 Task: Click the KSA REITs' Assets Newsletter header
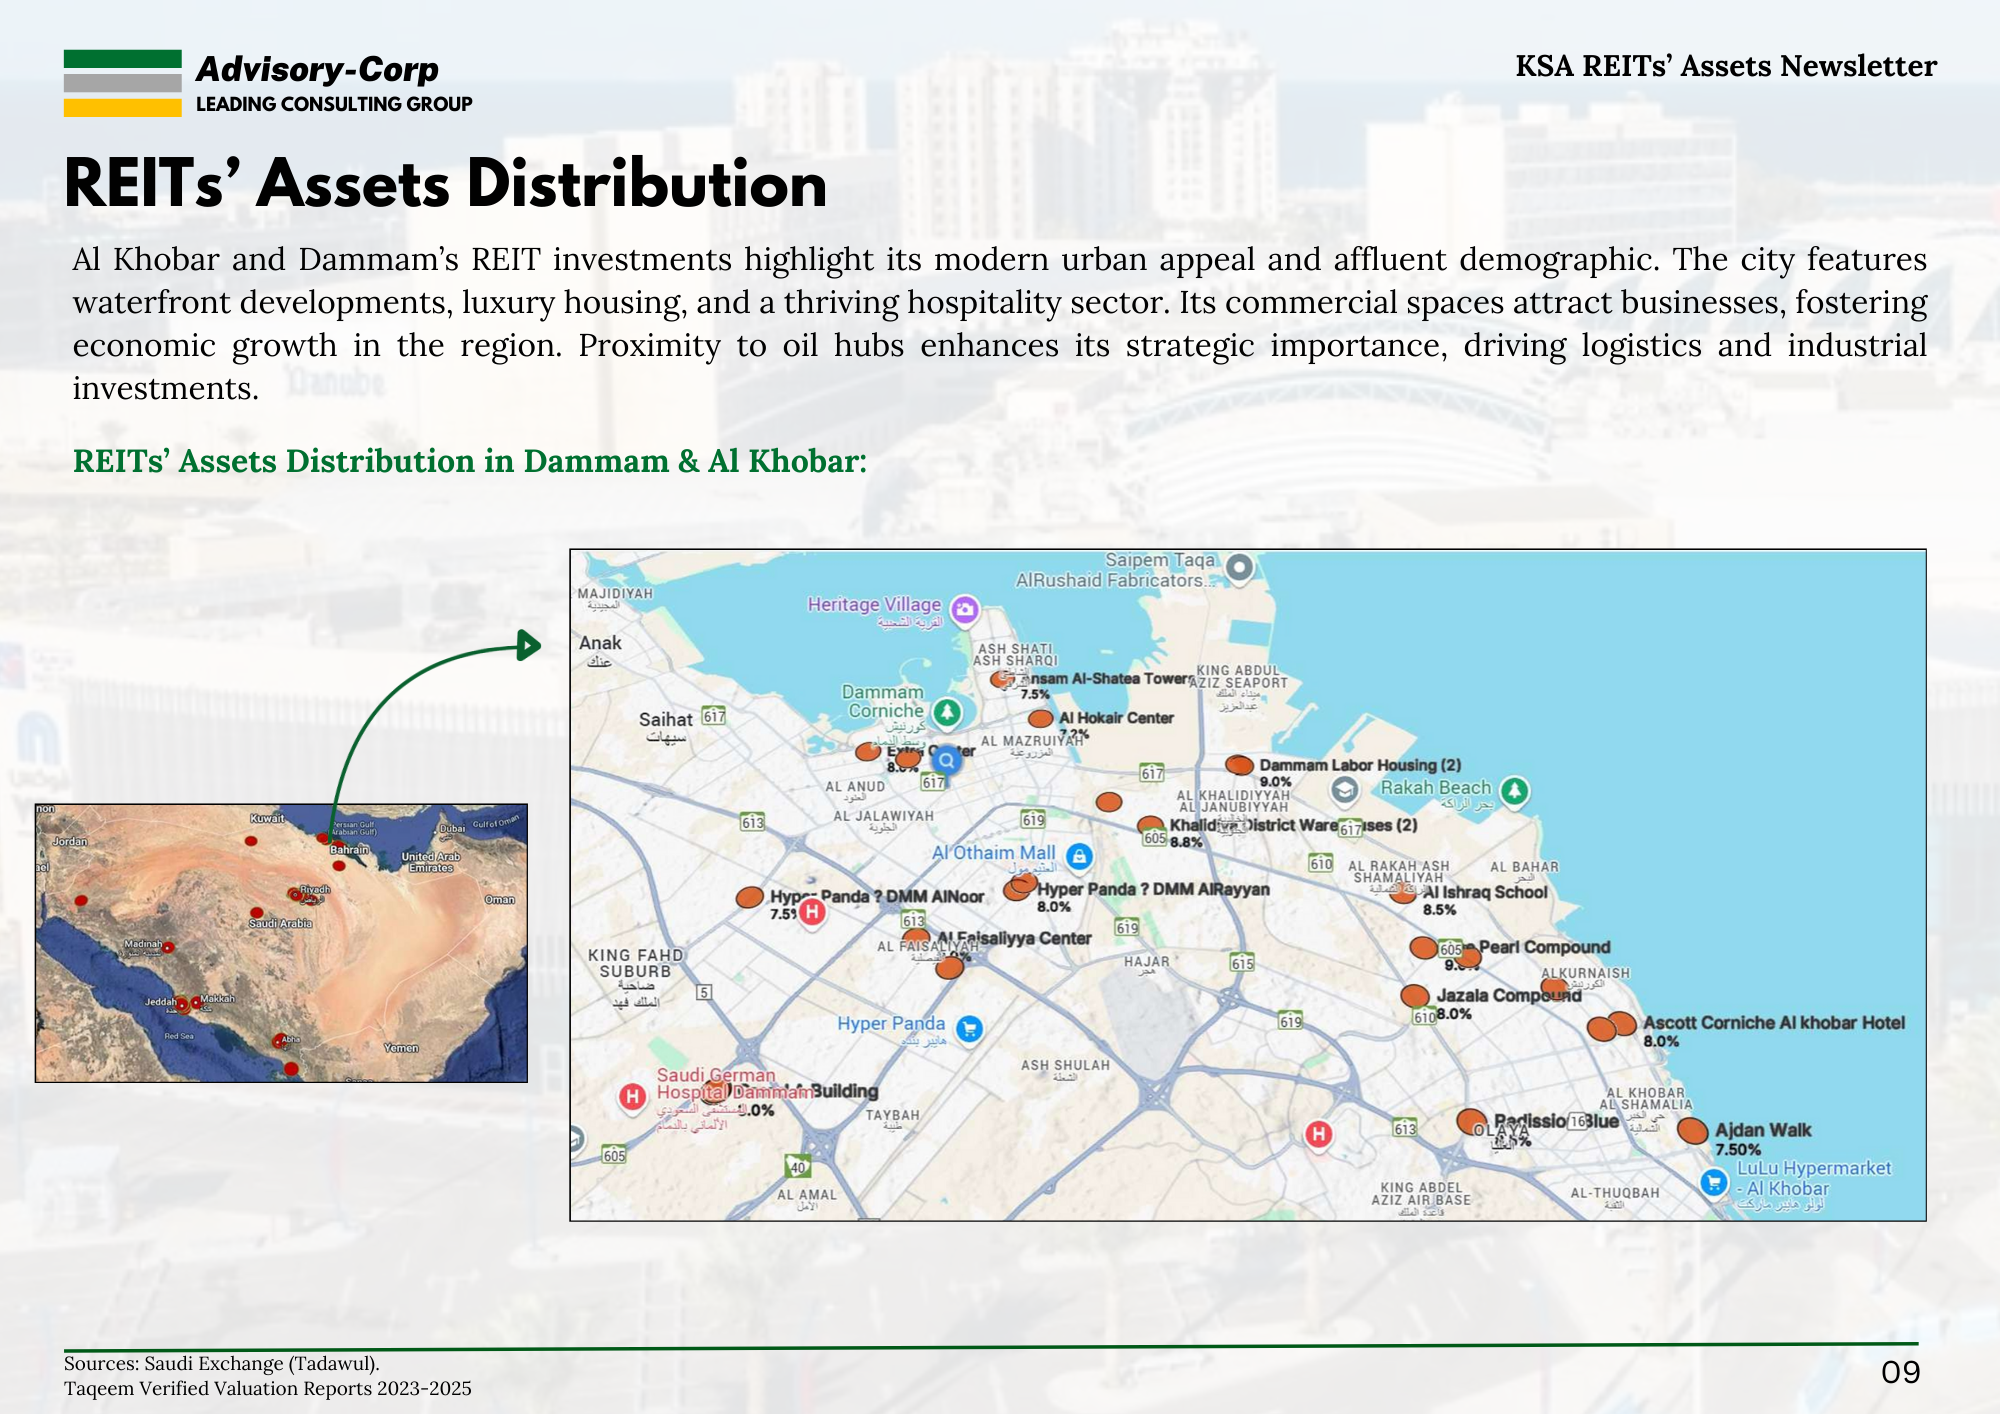click(x=1725, y=66)
